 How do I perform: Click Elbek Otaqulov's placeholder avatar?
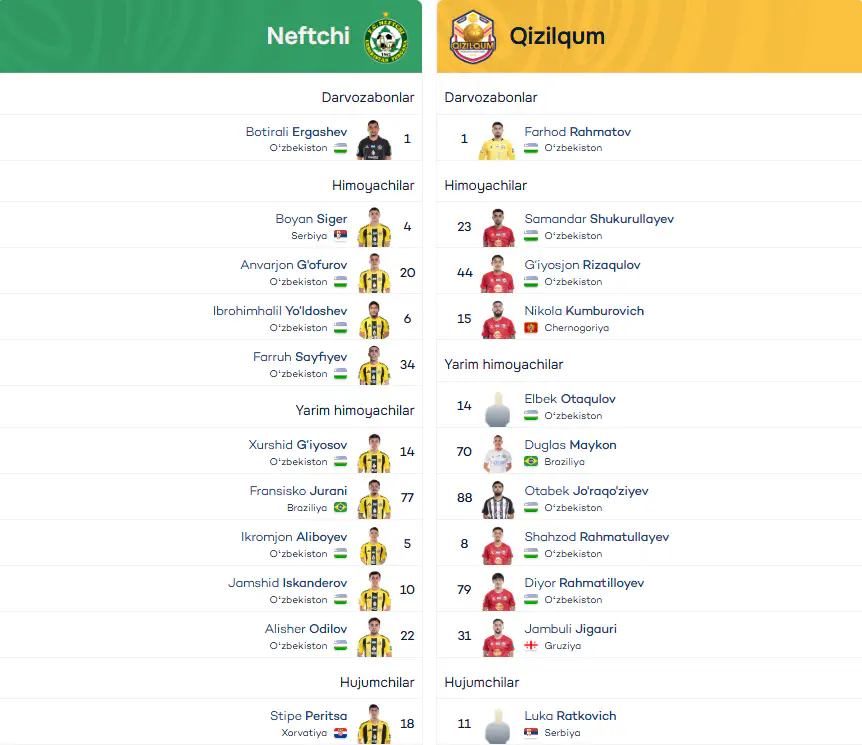498,409
